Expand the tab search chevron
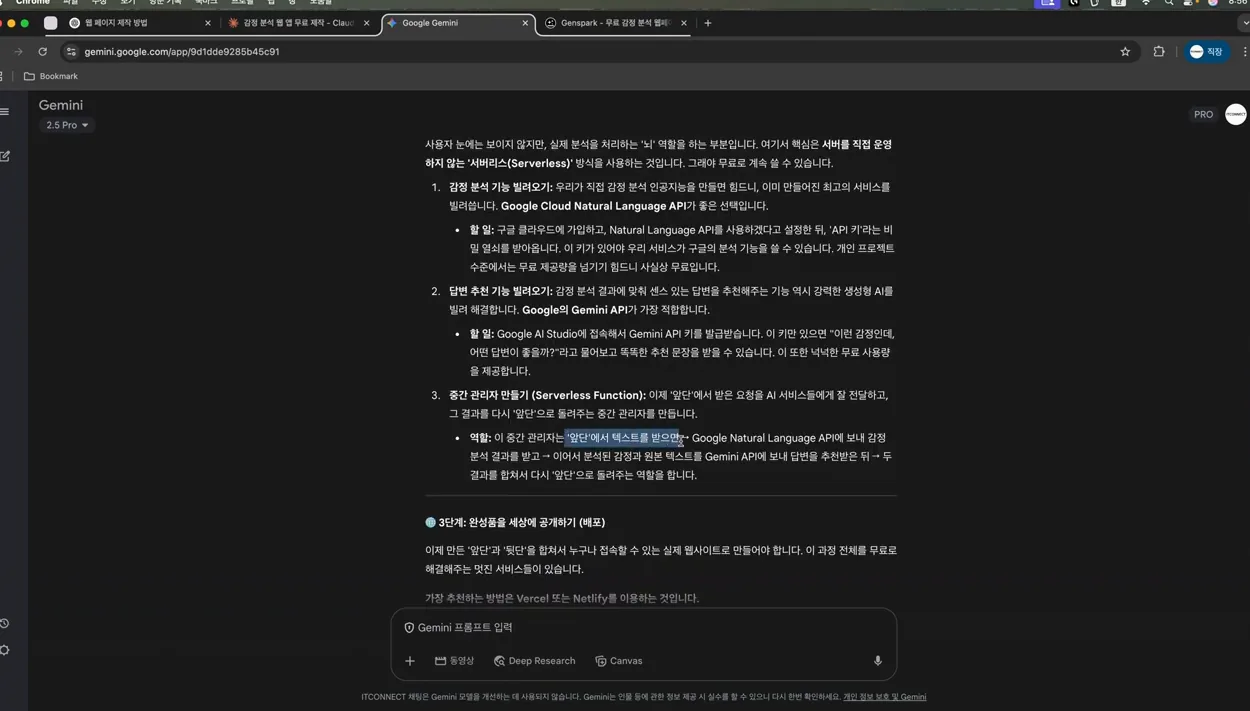The height and width of the screenshot is (711, 1250). click(x=1244, y=23)
